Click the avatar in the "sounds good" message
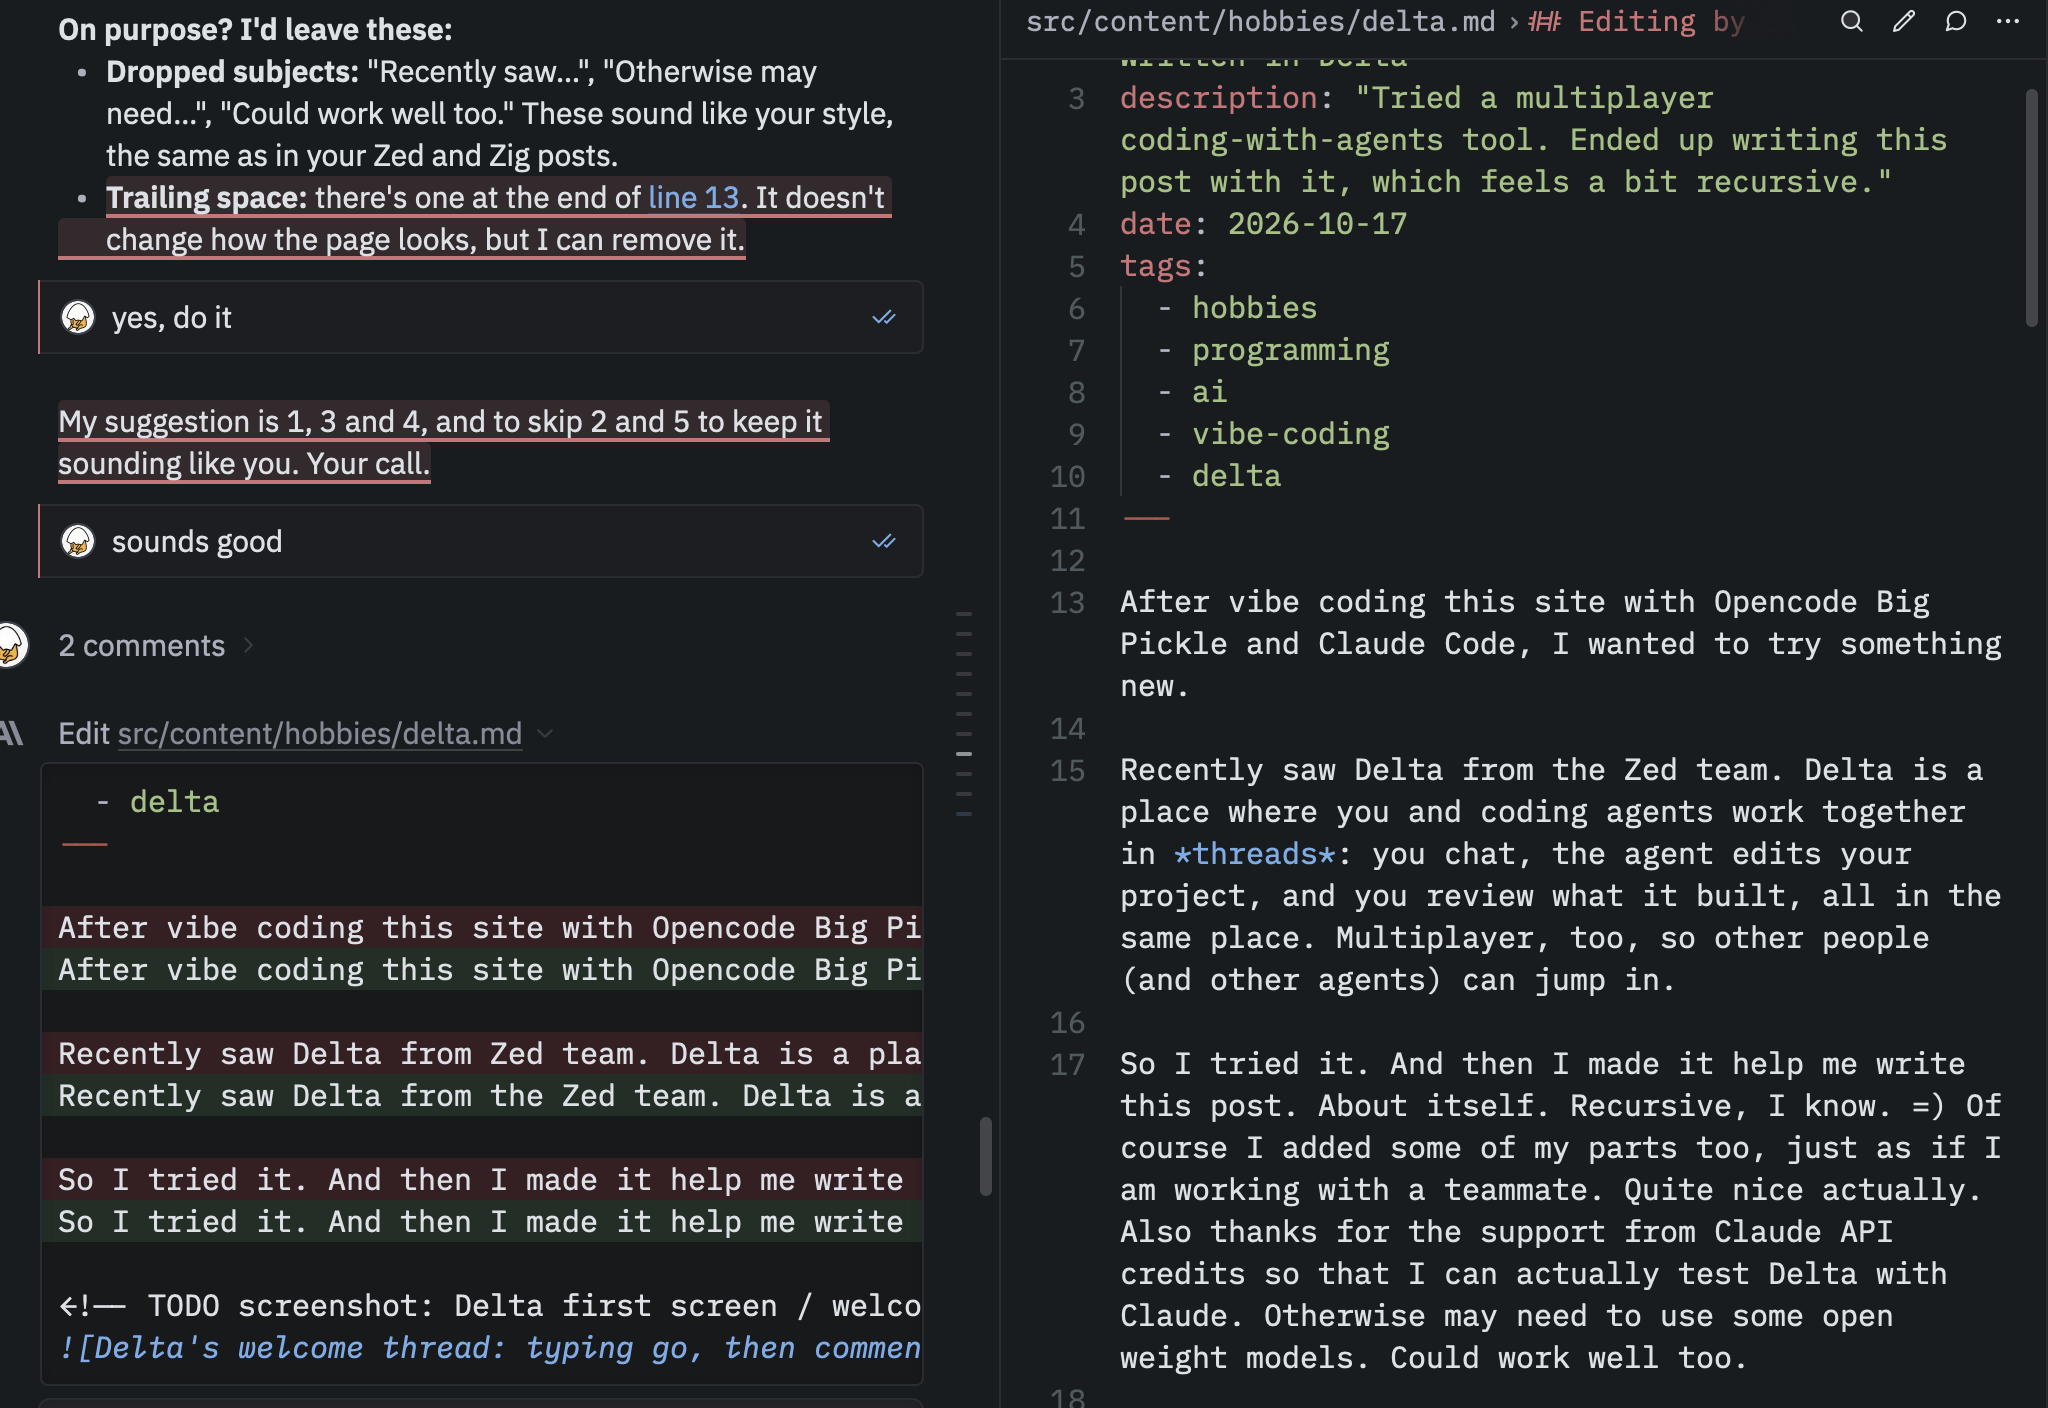The image size is (2048, 1408). tap(78, 541)
